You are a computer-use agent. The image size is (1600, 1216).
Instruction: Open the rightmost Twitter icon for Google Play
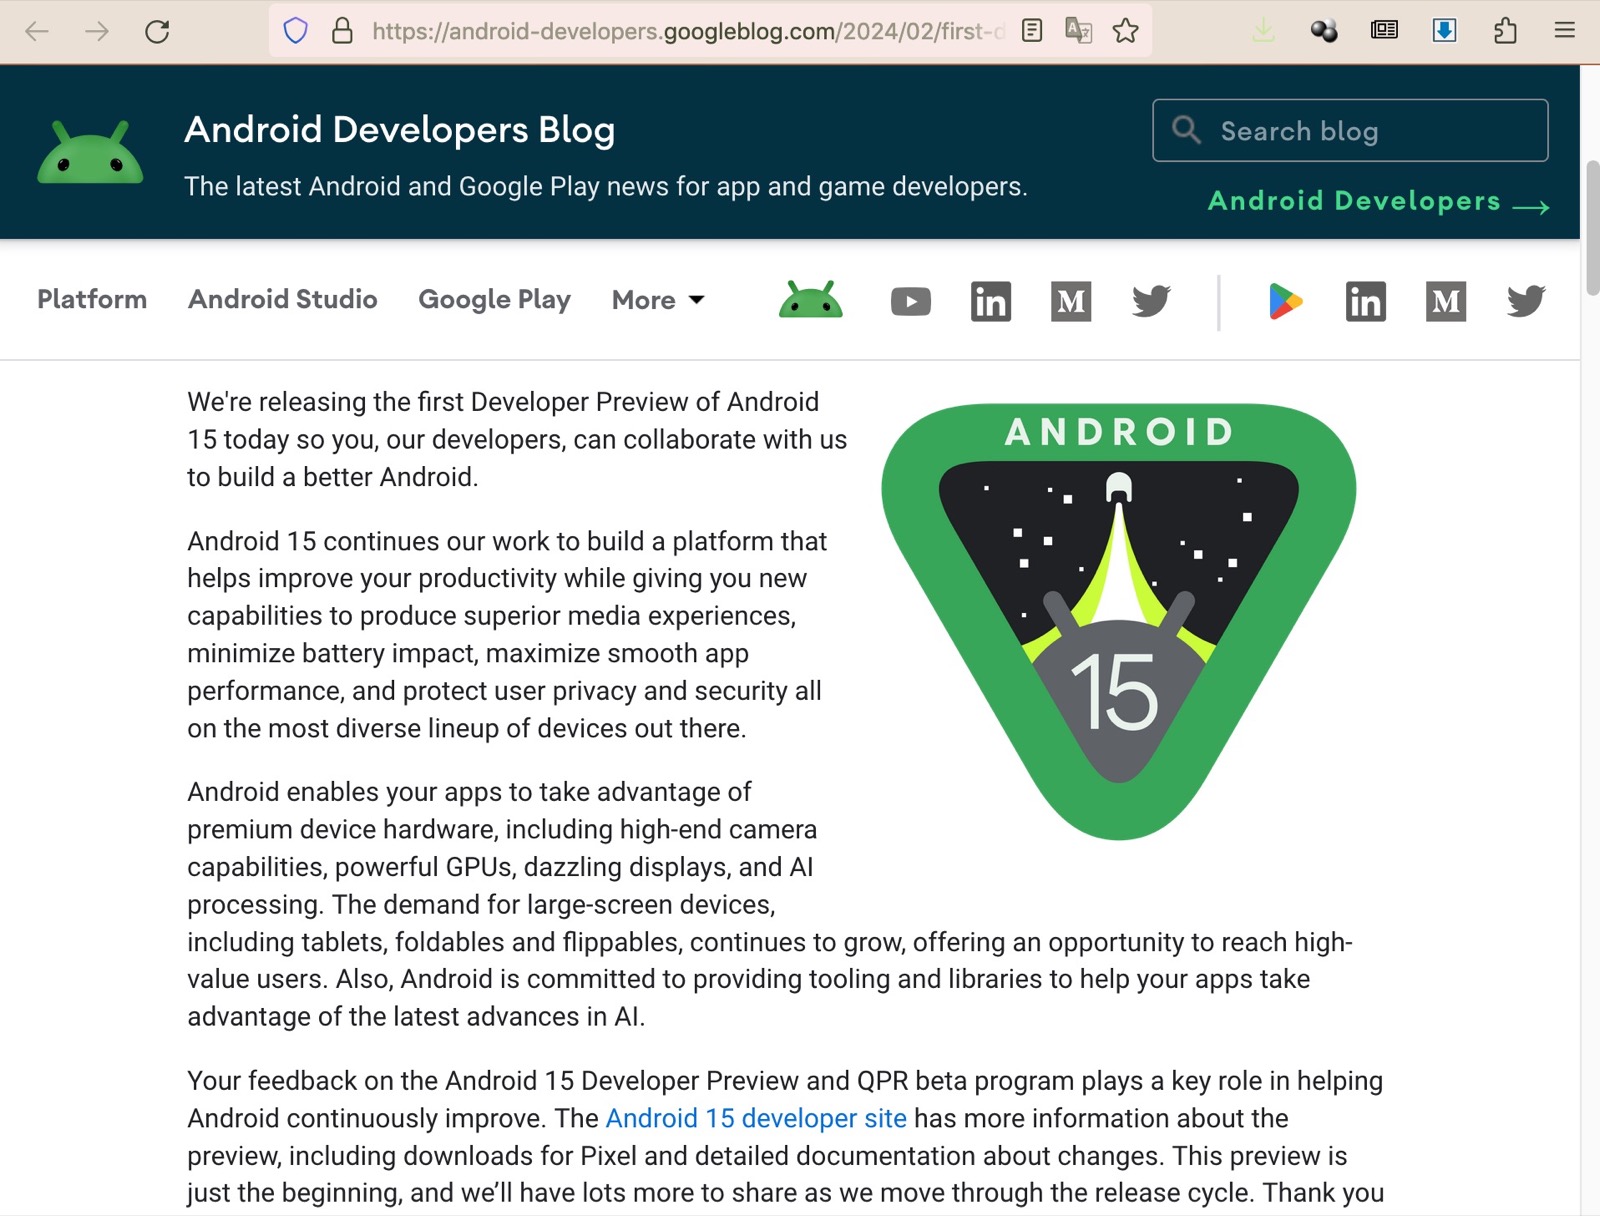point(1526,301)
